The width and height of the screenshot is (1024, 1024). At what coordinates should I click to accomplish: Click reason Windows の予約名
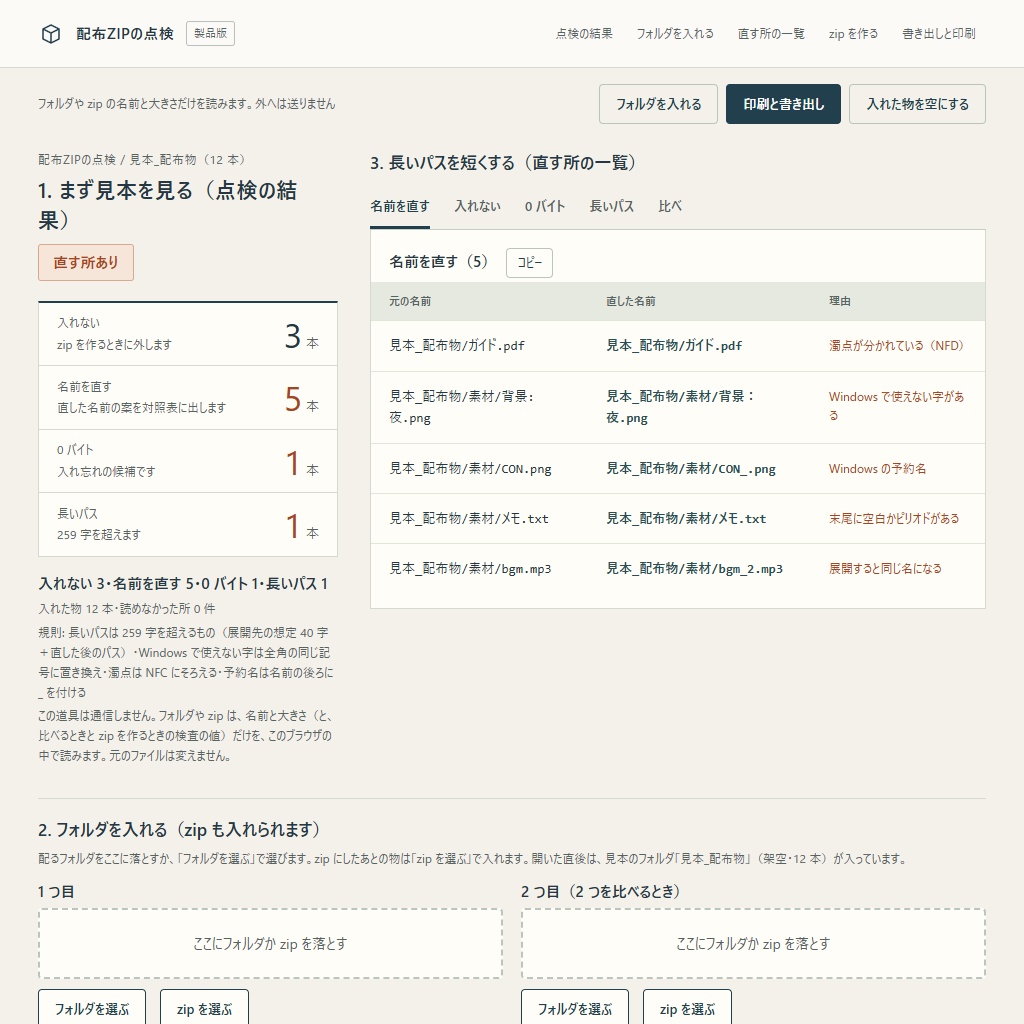pyautogui.click(x=877, y=469)
